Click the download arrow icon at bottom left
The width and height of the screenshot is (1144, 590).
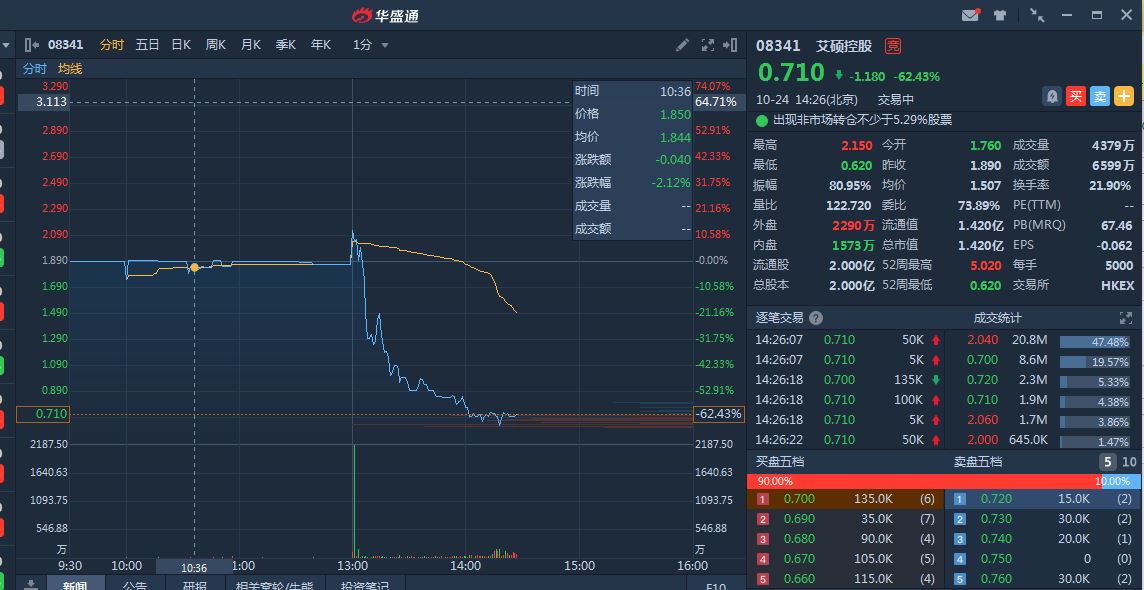[31, 584]
